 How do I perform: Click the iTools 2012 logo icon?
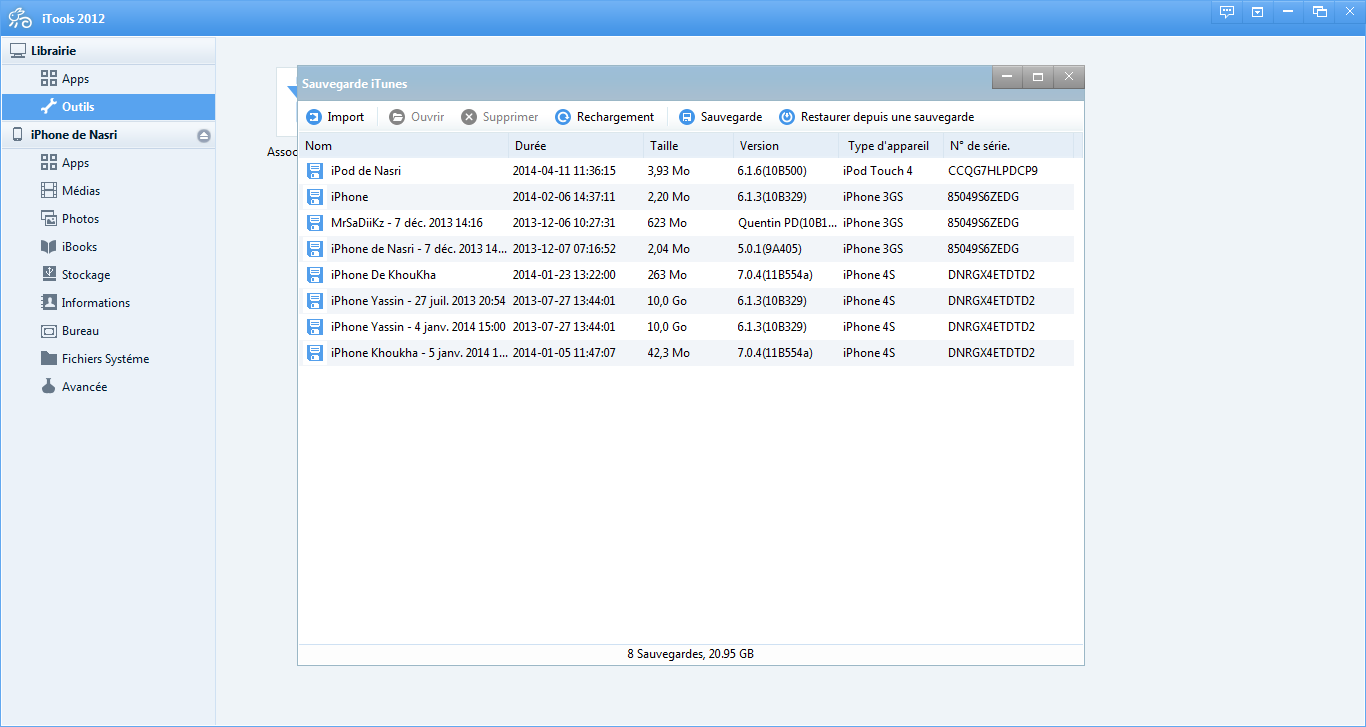coord(20,18)
